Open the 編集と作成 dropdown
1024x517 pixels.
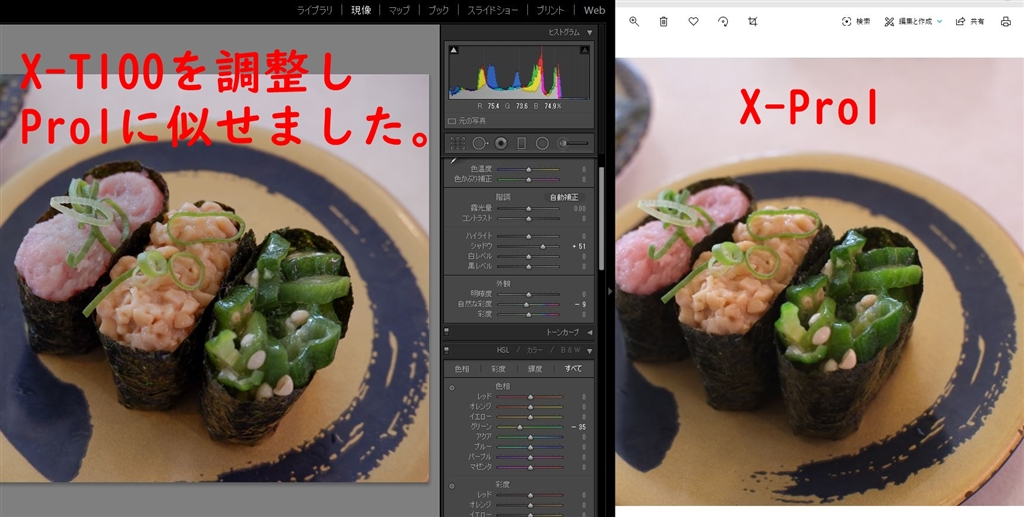(x=913, y=22)
